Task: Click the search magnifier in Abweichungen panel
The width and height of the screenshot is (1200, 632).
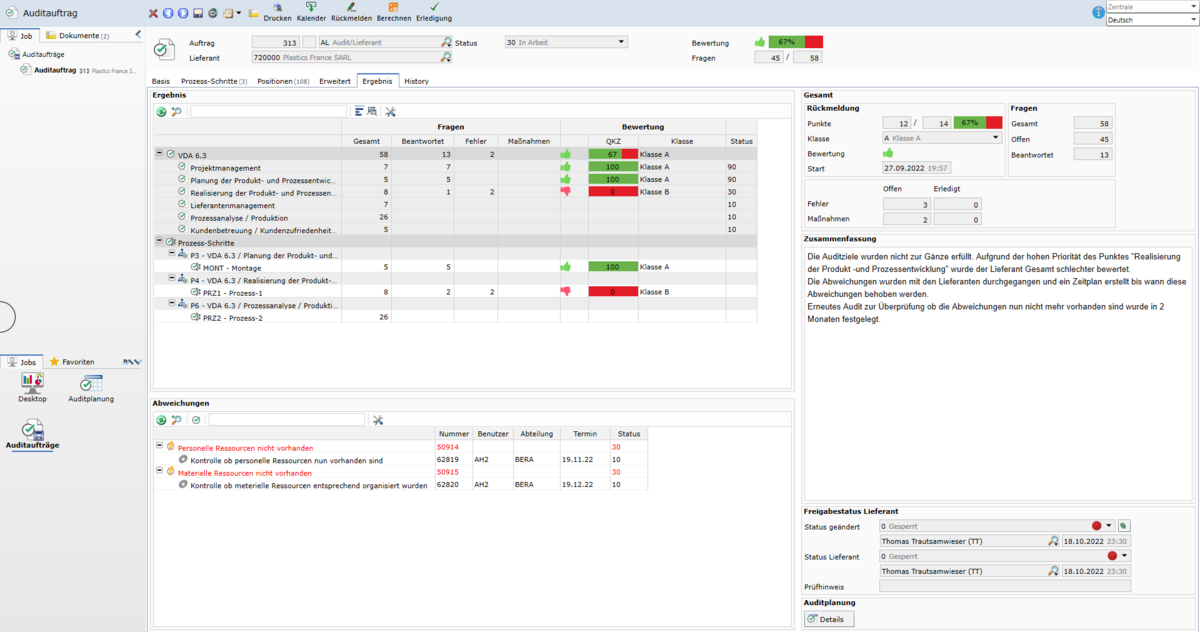Action: [177, 420]
